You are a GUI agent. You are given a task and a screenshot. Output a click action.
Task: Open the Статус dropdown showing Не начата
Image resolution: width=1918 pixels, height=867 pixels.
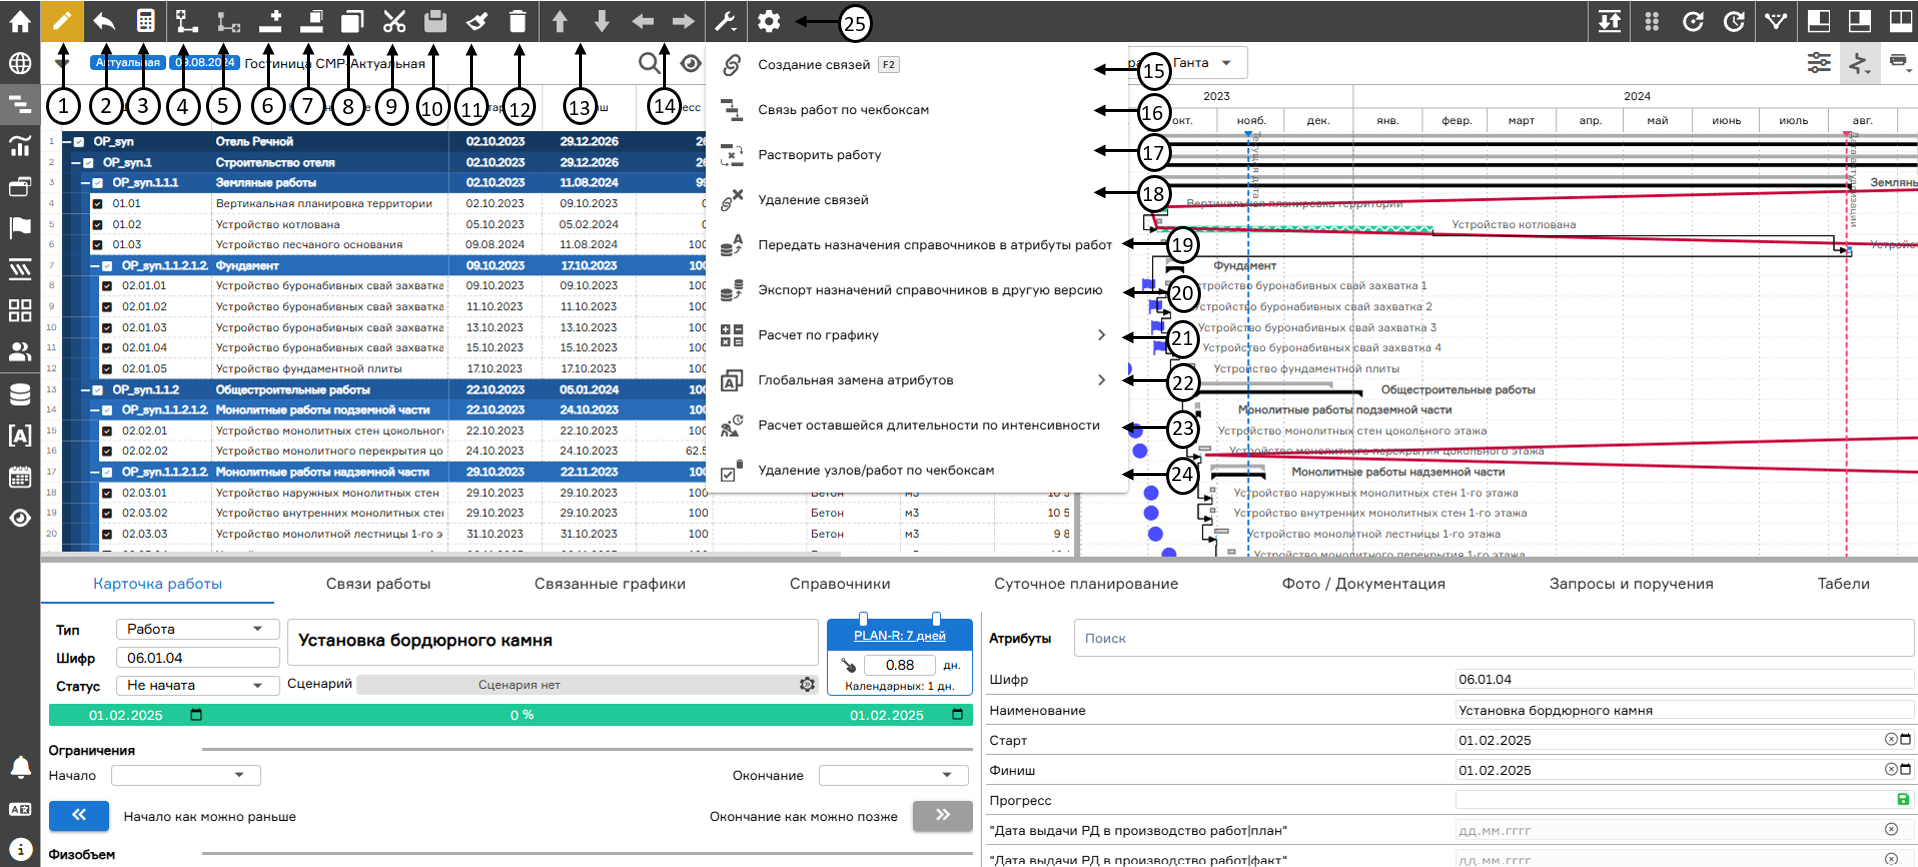click(x=197, y=685)
